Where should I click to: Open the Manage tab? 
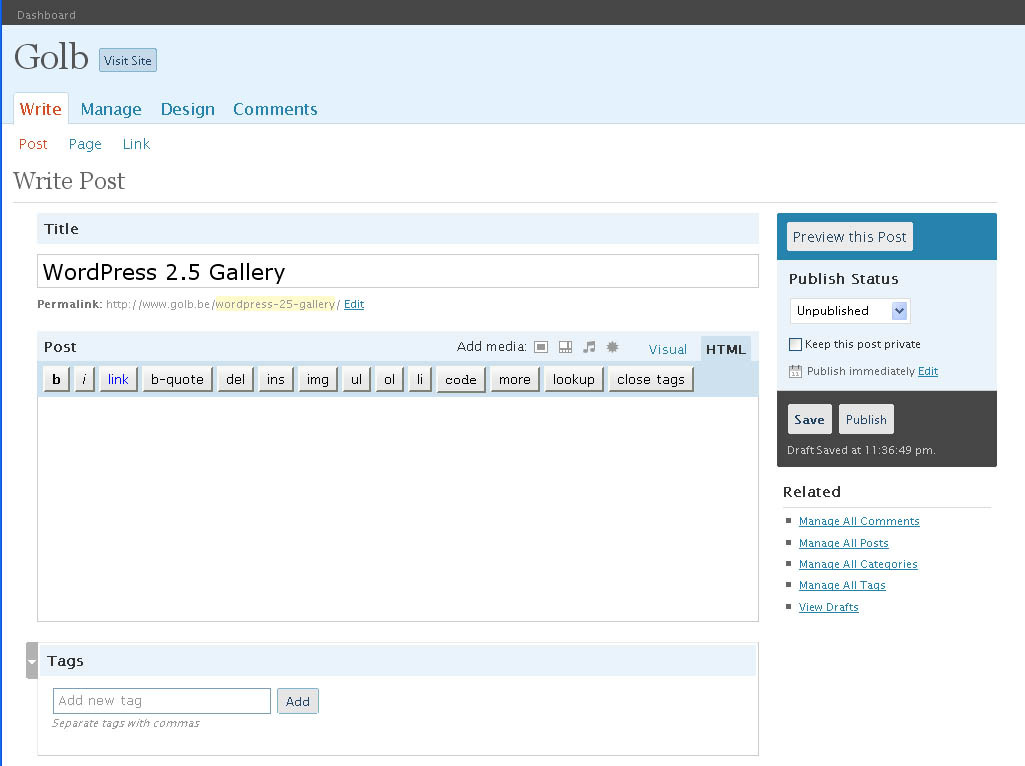point(111,109)
